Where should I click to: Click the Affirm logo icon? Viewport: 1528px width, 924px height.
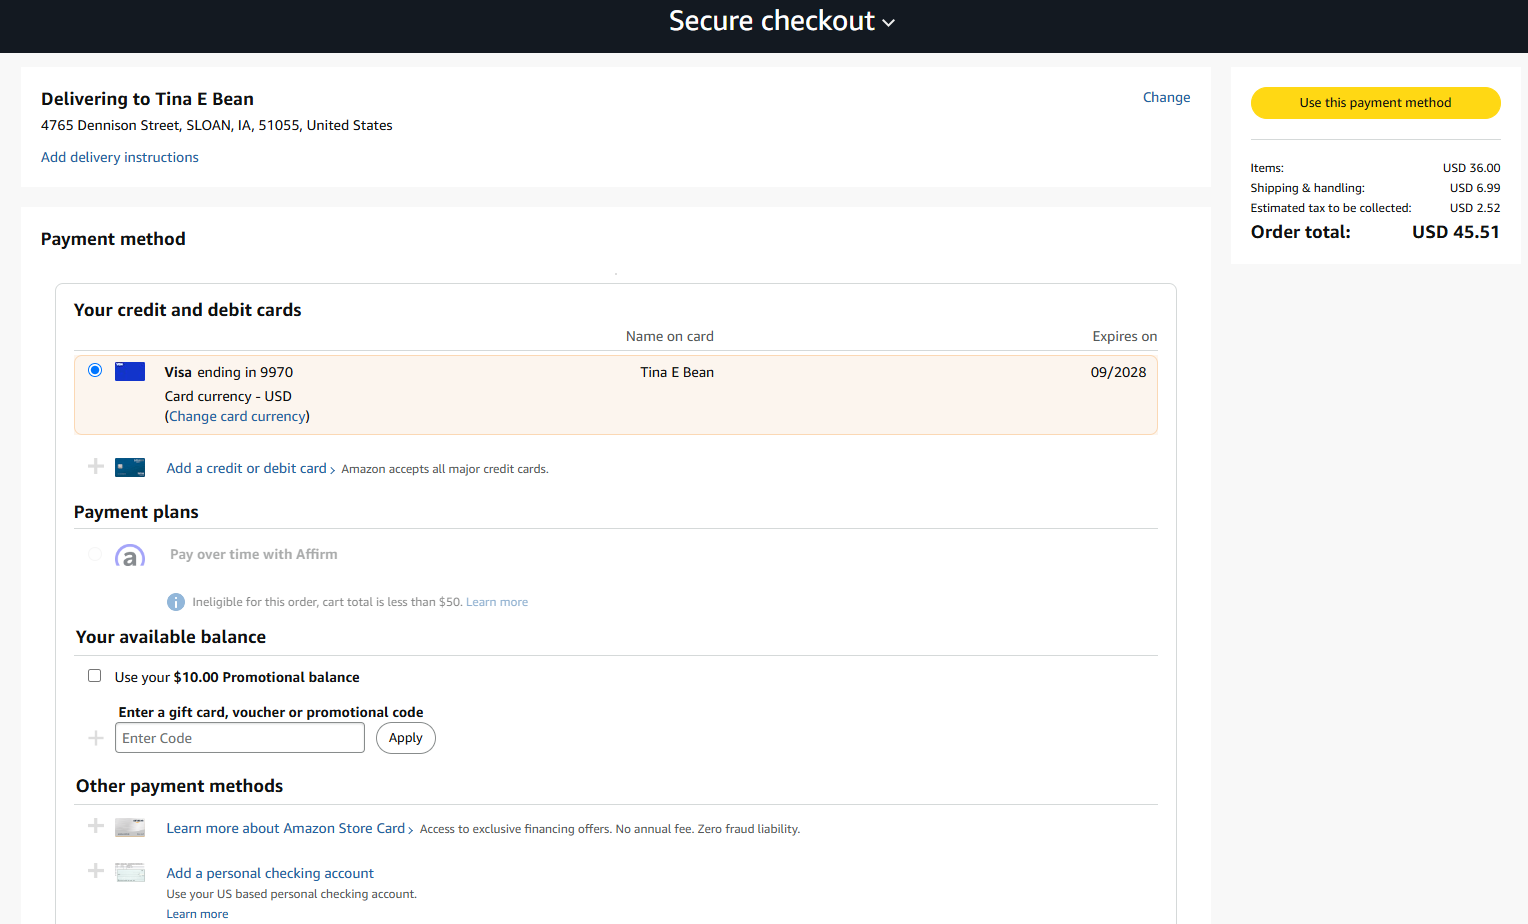130,555
